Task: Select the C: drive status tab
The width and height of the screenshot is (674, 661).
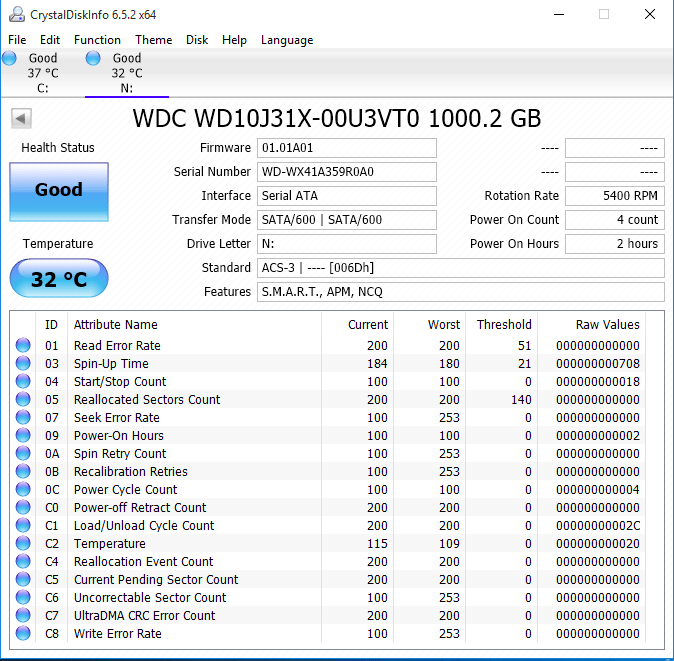Action: [x=43, y=73]
